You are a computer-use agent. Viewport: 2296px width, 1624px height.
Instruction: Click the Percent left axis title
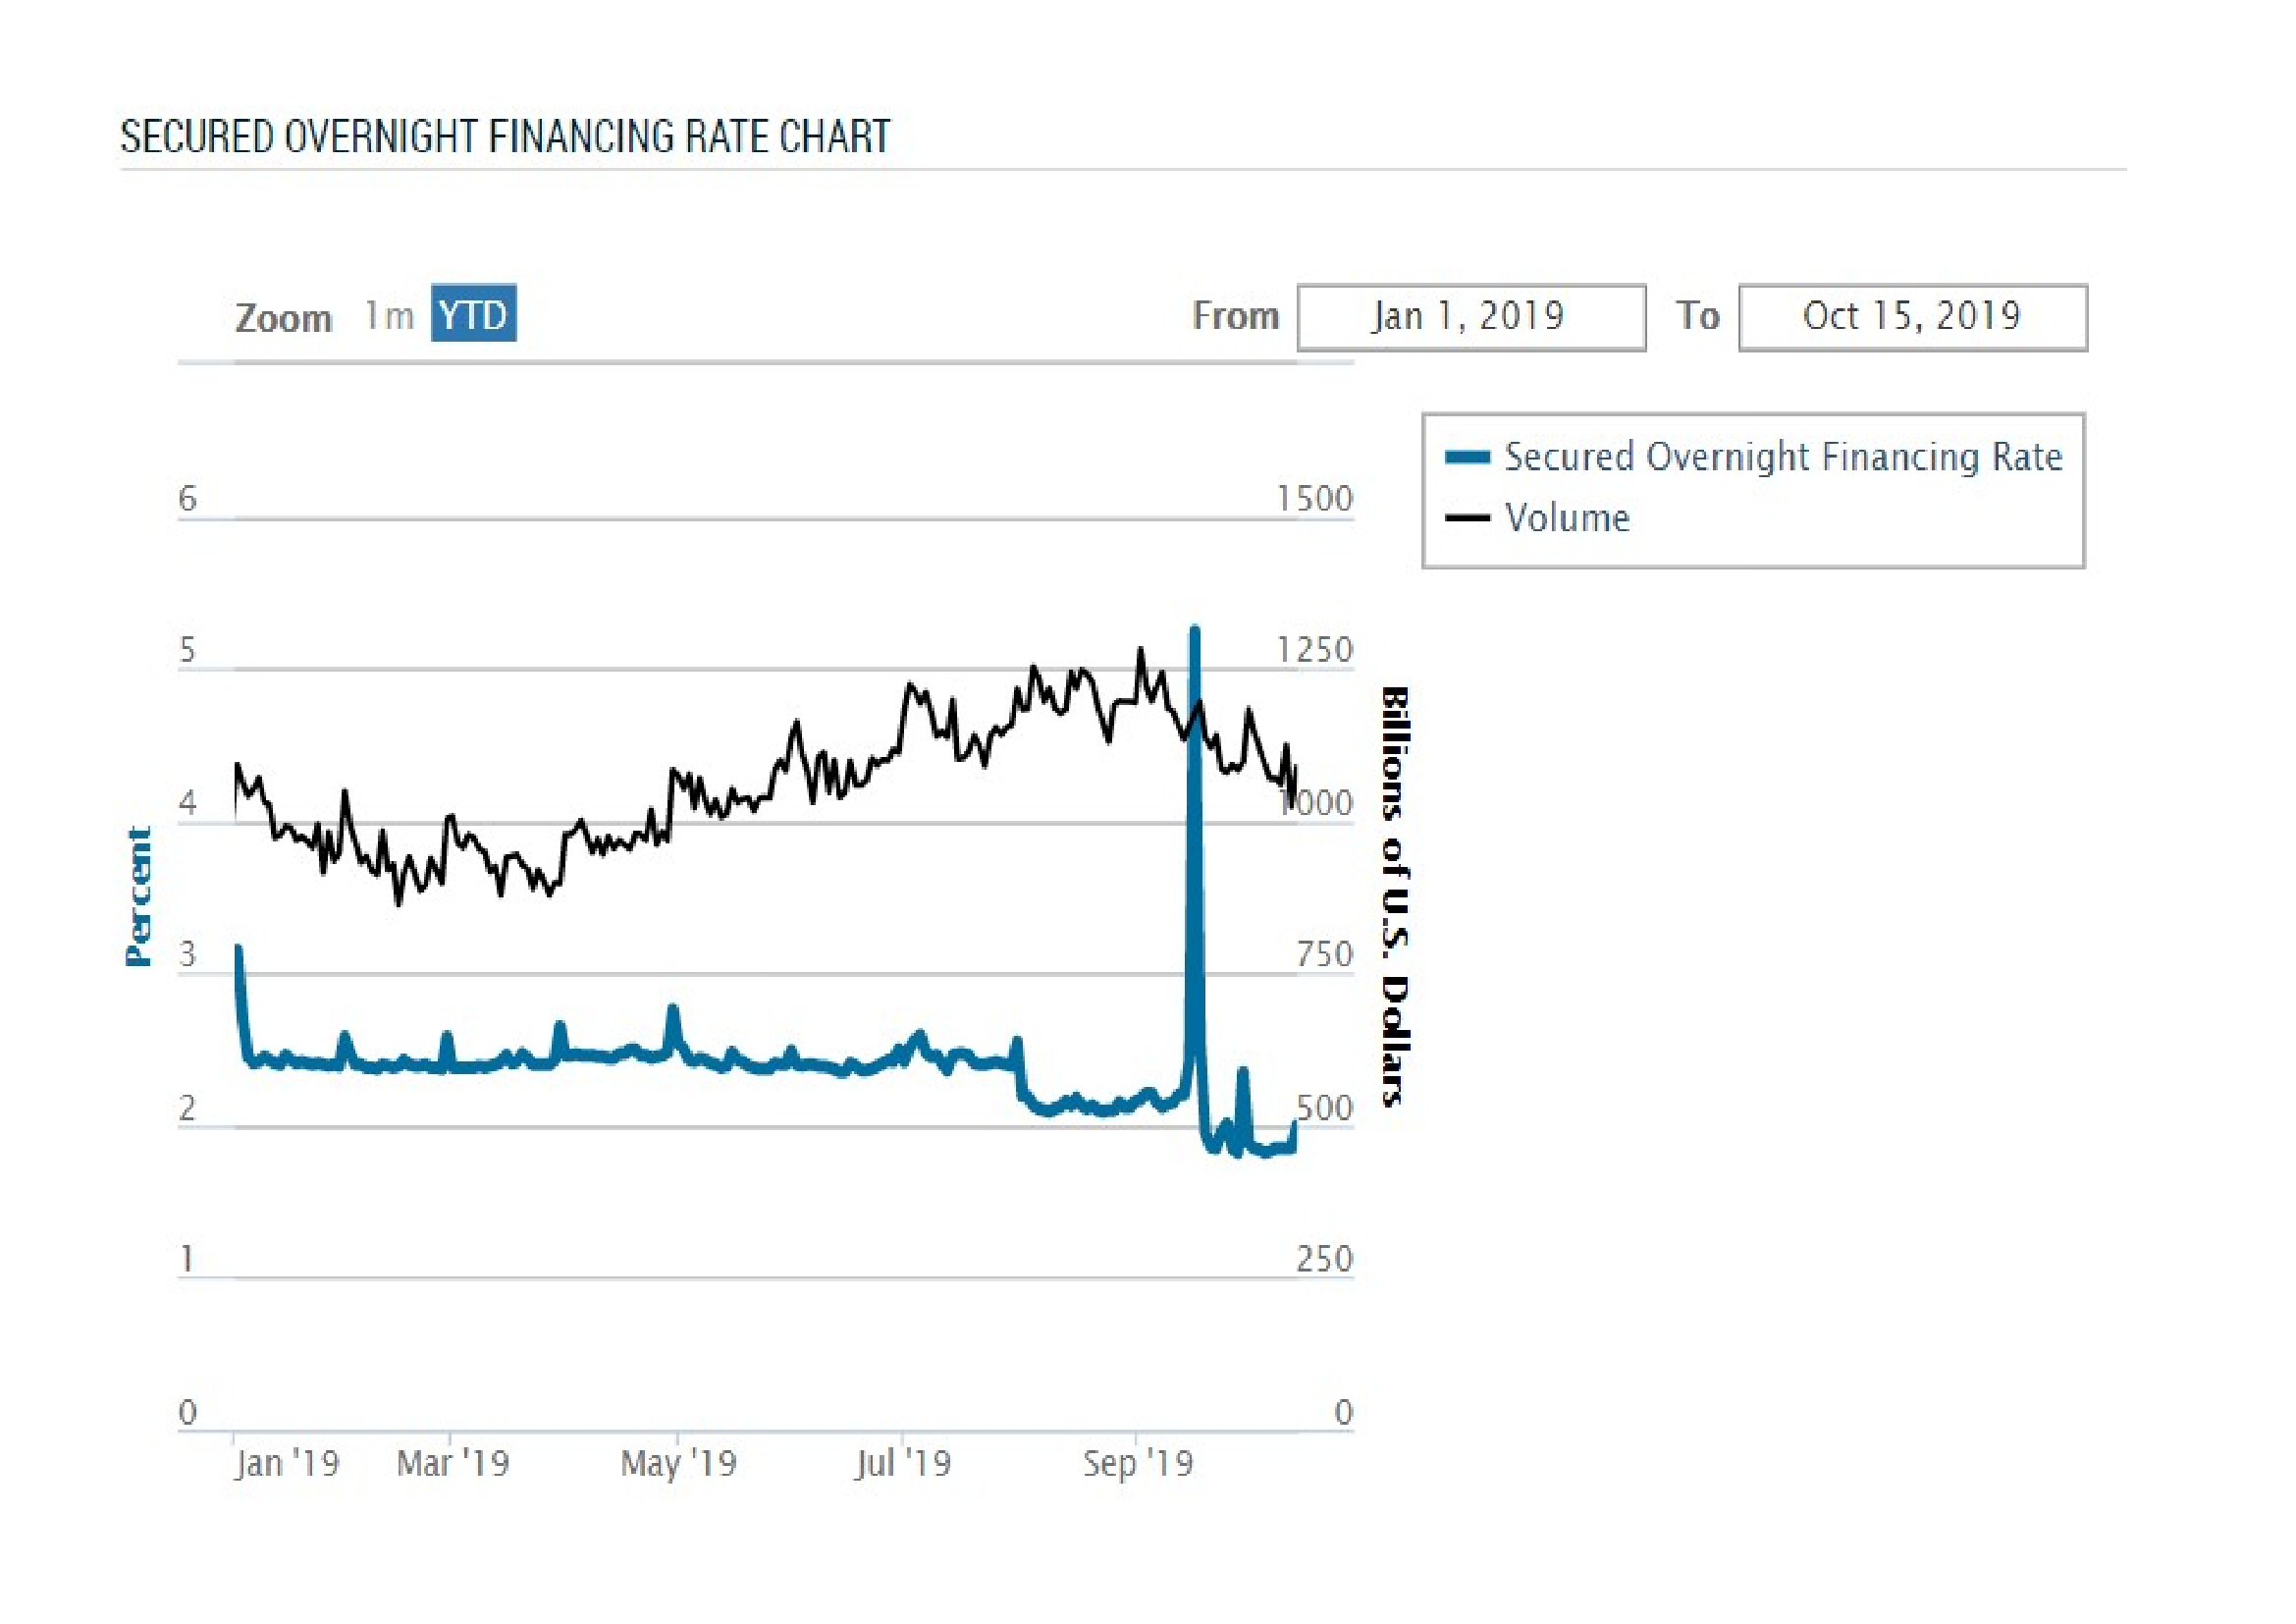138,897
